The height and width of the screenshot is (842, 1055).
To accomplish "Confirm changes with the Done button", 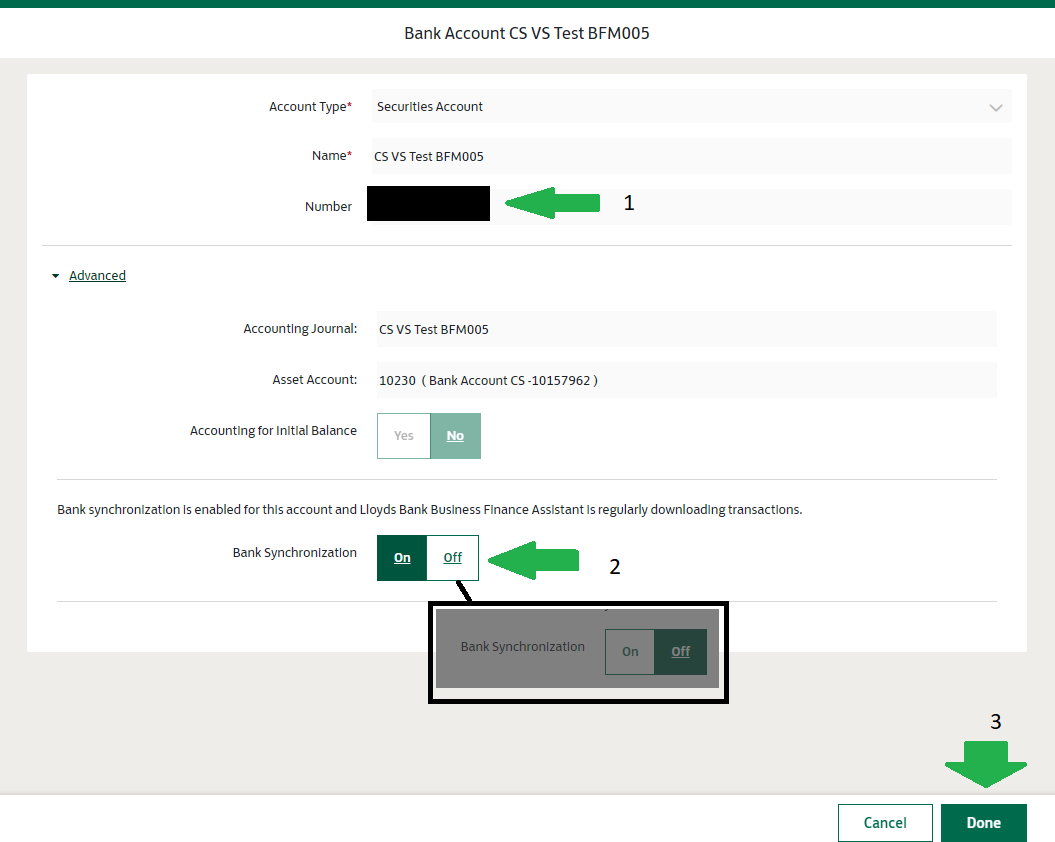I will pos(983,823).
